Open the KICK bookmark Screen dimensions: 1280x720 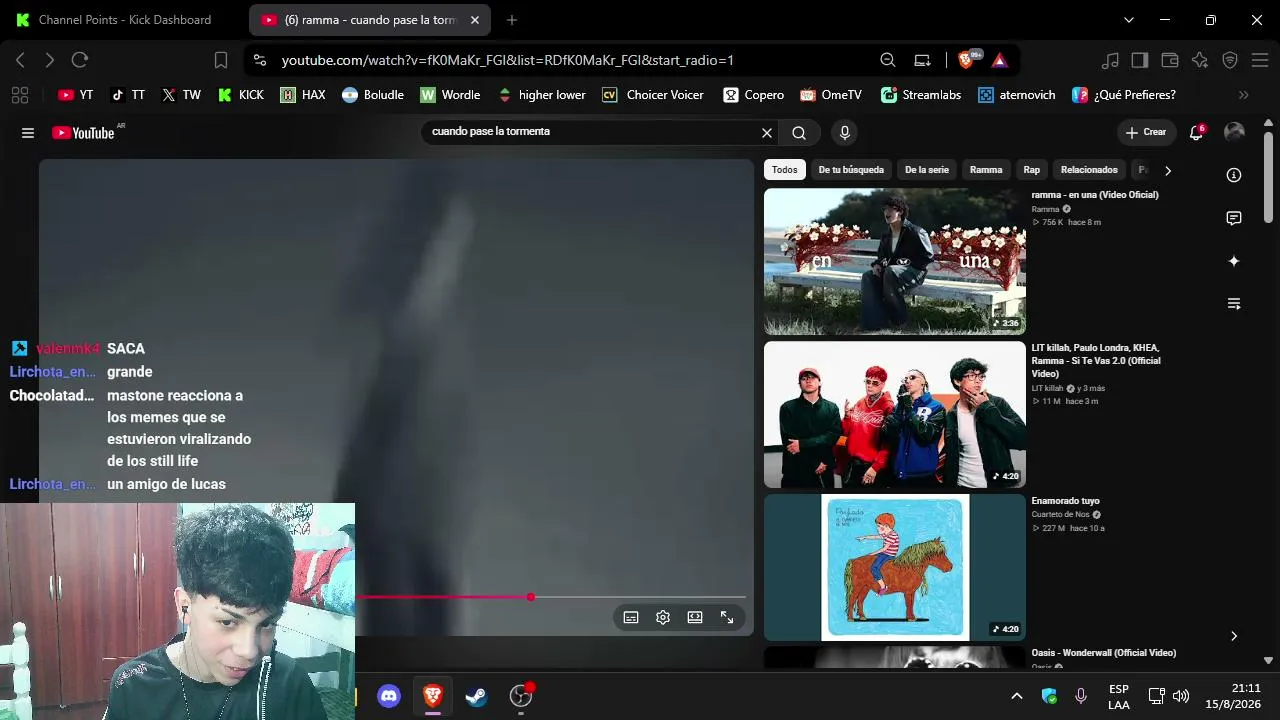click(x=240, y=95)
